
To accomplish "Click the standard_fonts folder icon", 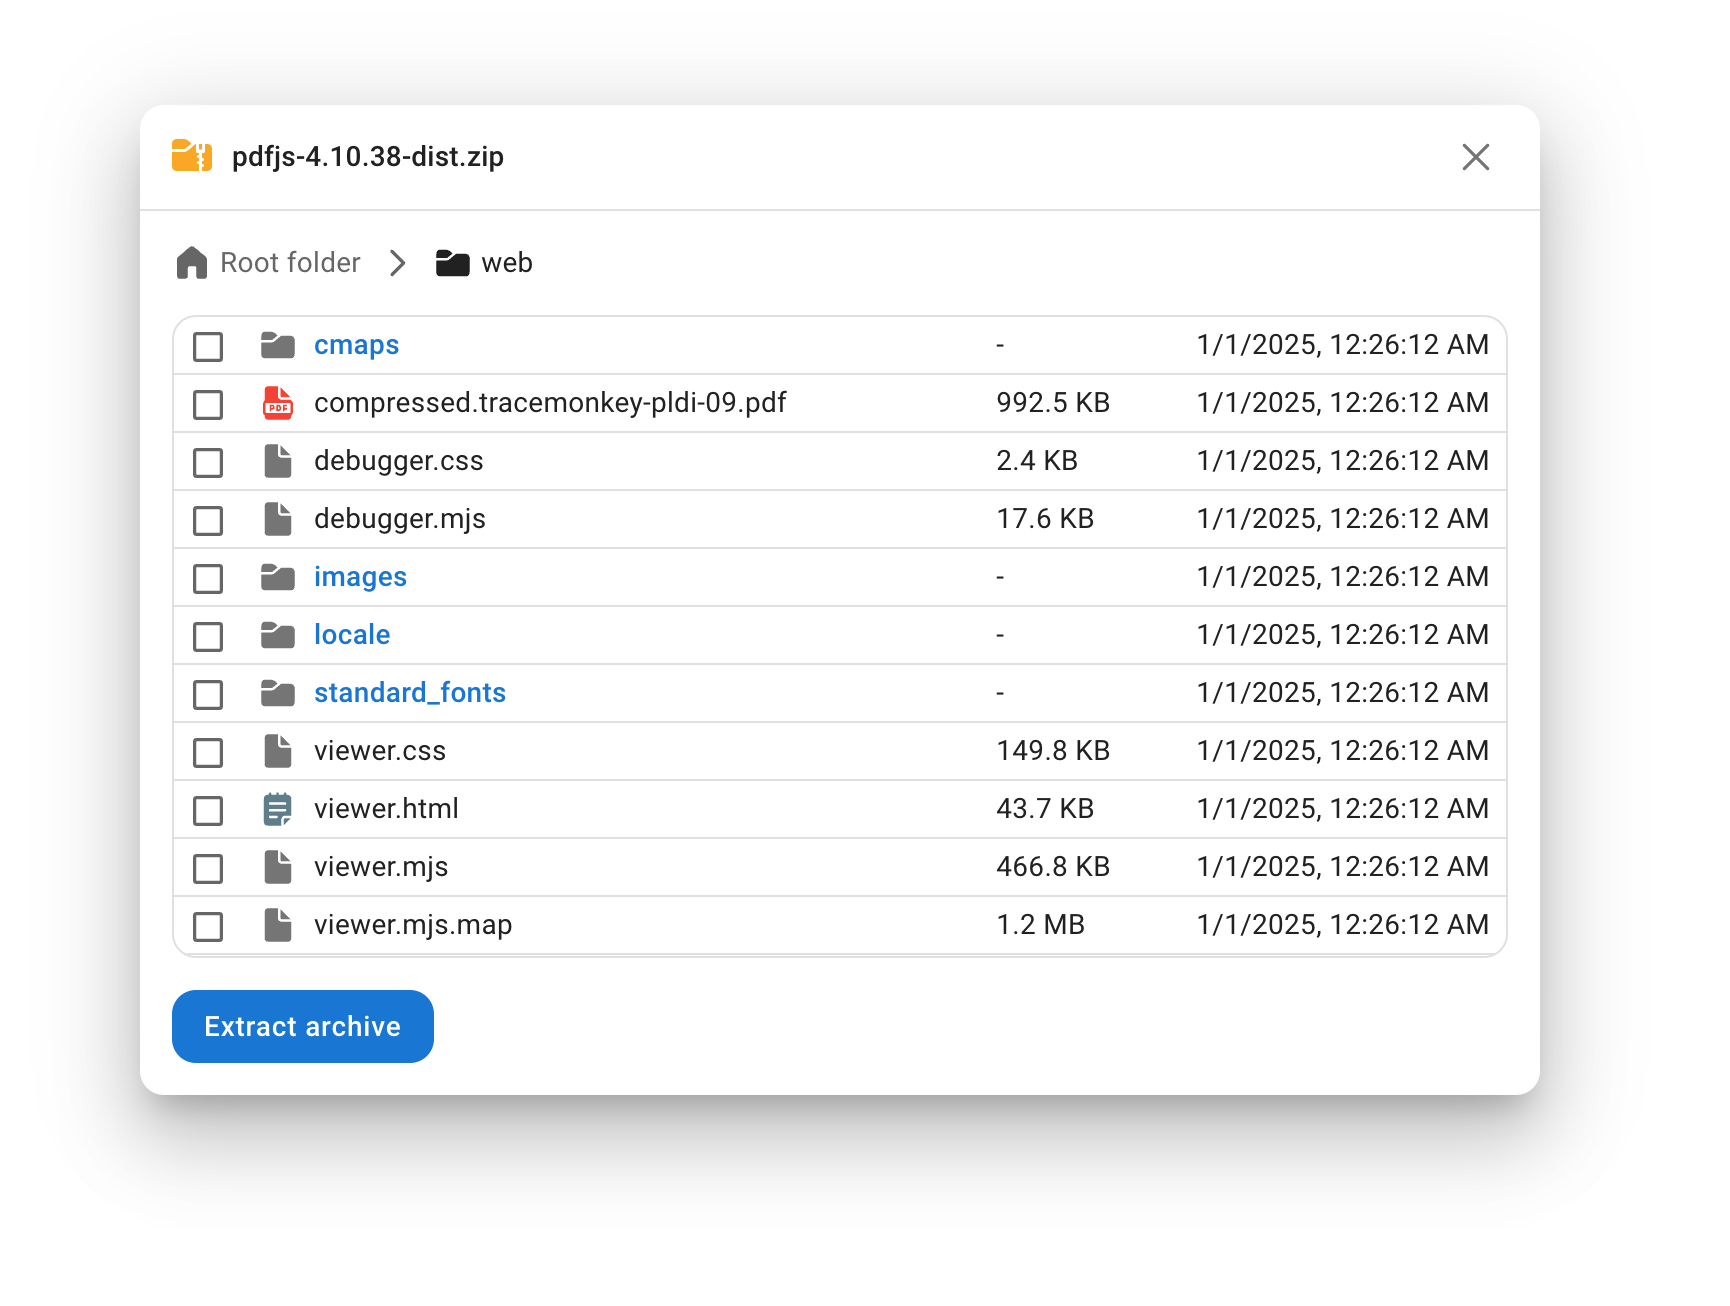I will tap(277, 693).
